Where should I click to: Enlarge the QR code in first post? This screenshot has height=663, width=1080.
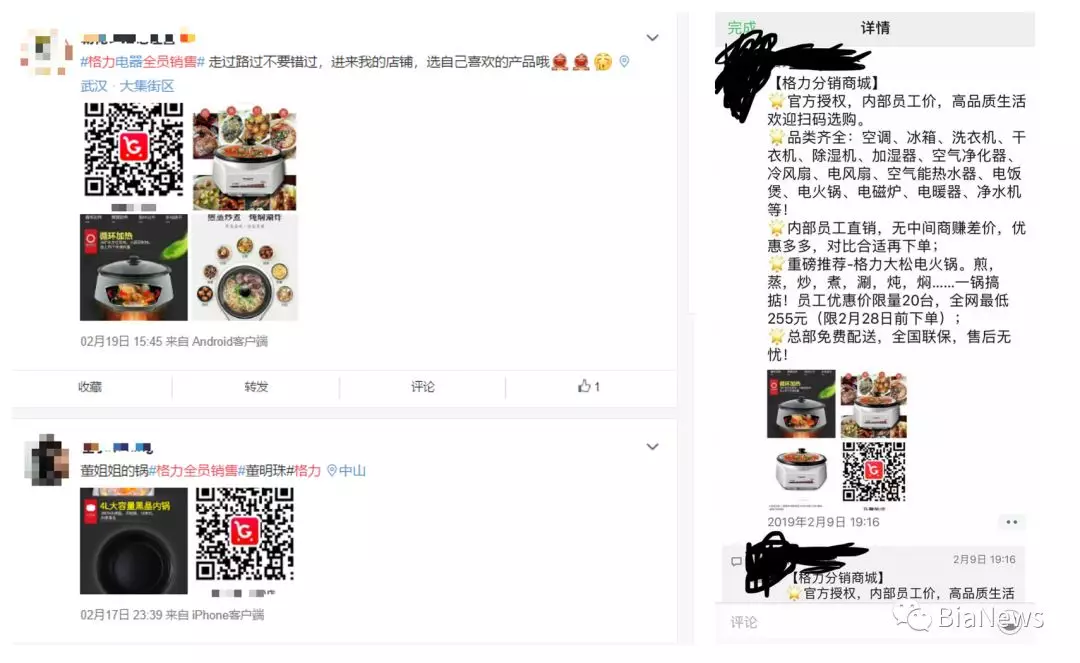click(x=134, y=149)
